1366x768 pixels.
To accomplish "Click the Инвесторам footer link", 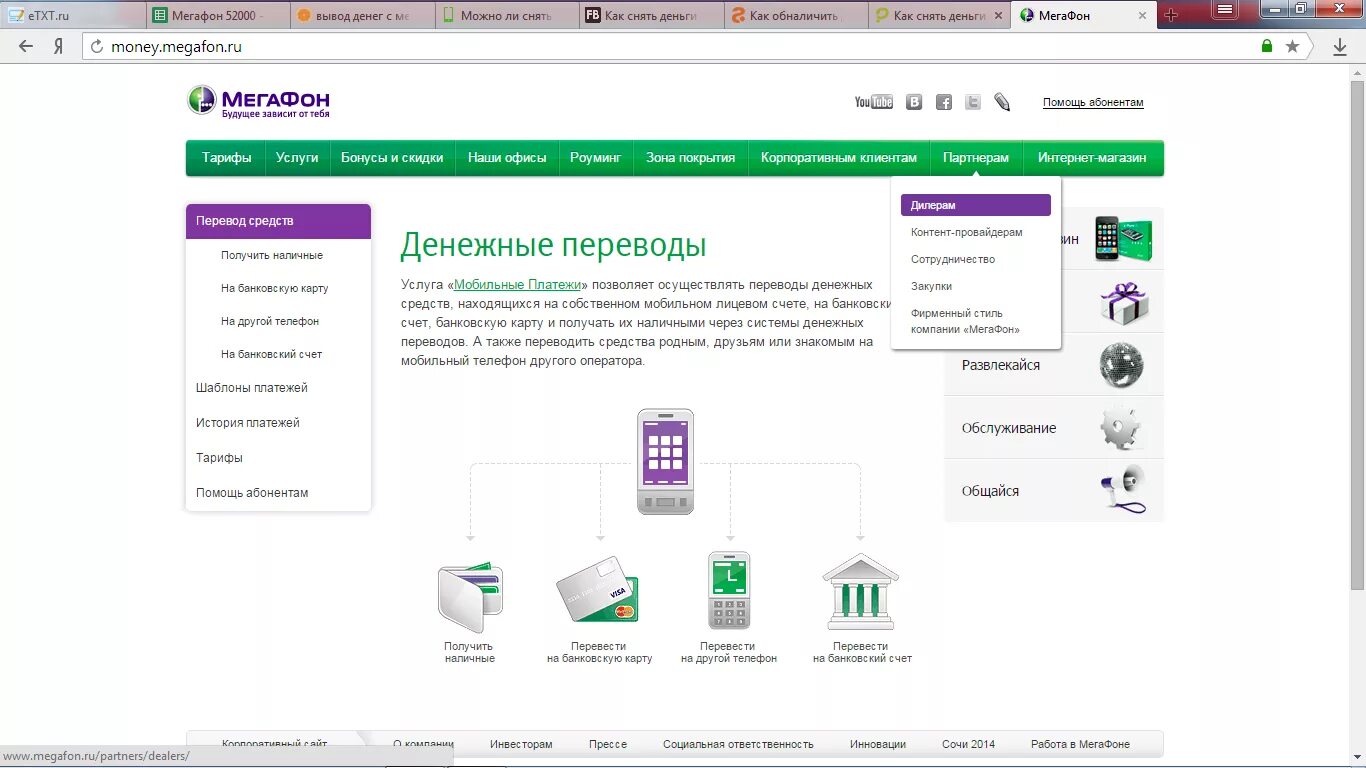I will pos(521,744).
